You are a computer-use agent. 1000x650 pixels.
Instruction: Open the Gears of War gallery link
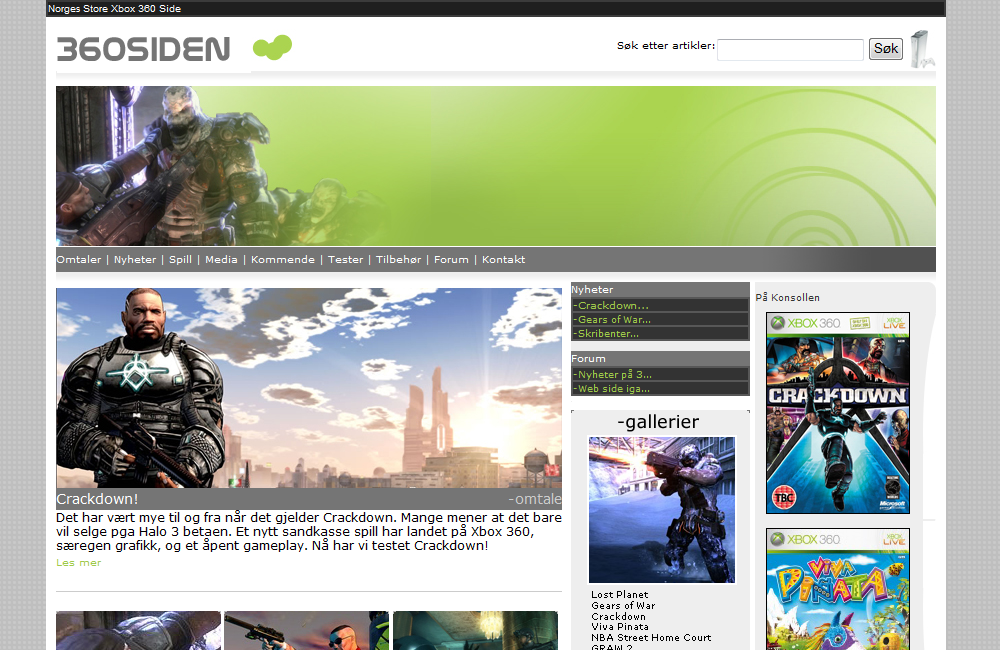623,605
